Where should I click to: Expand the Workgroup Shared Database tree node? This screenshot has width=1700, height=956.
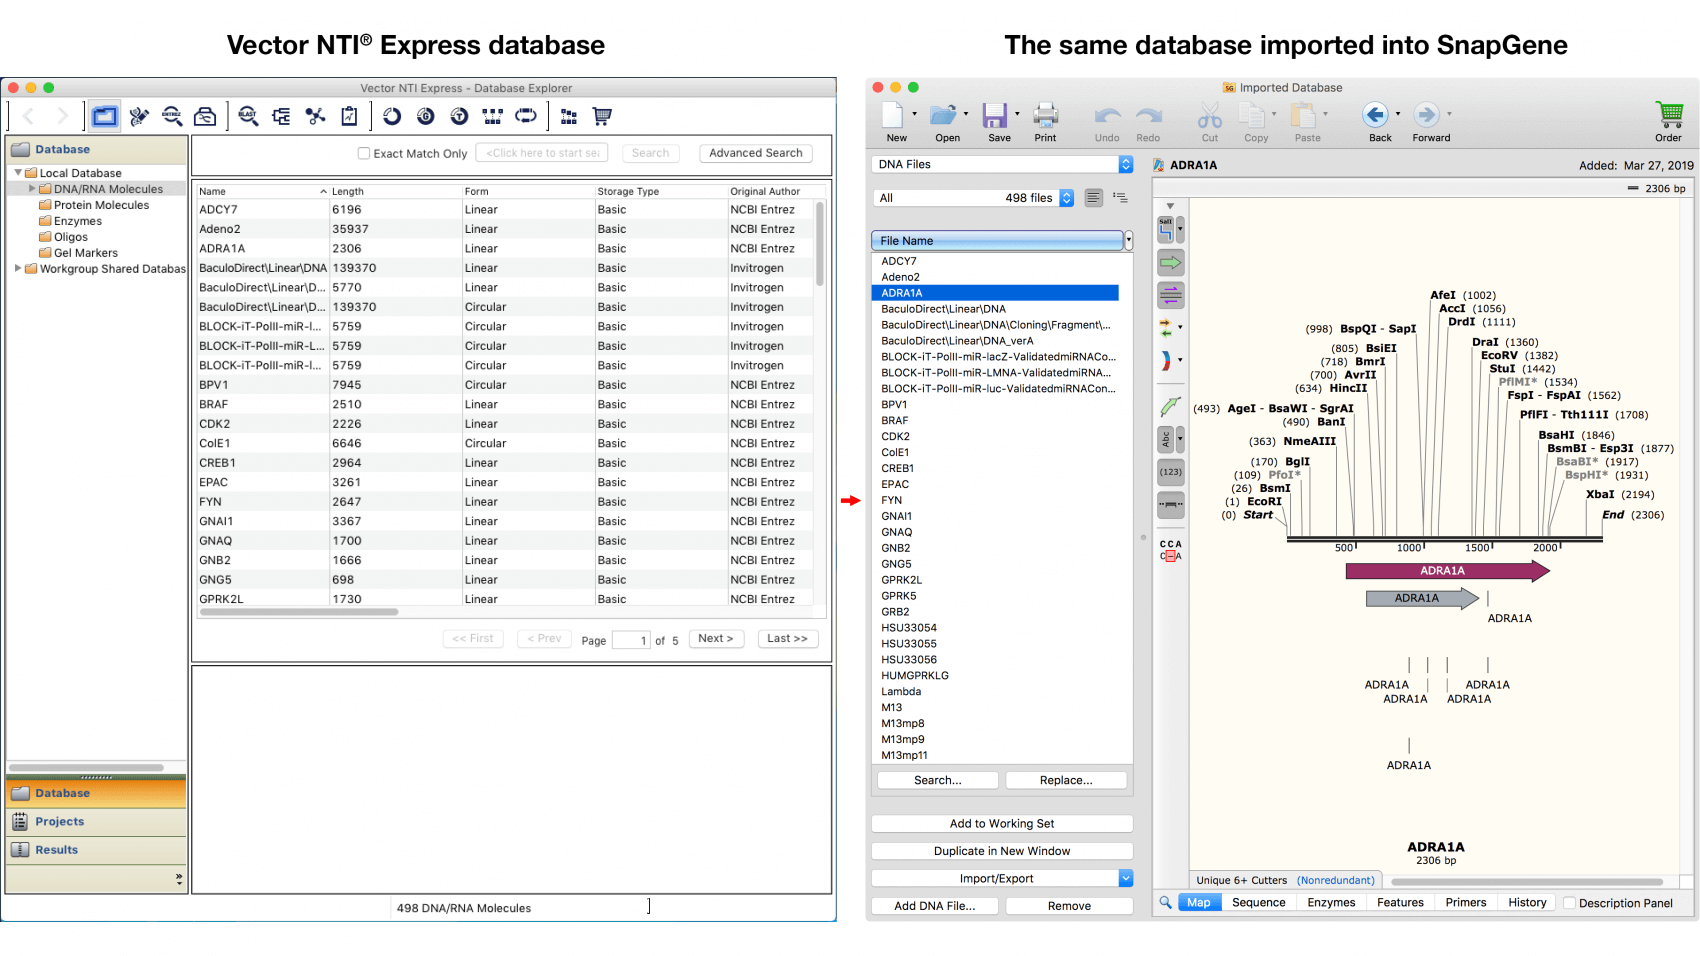coord(17,268)
